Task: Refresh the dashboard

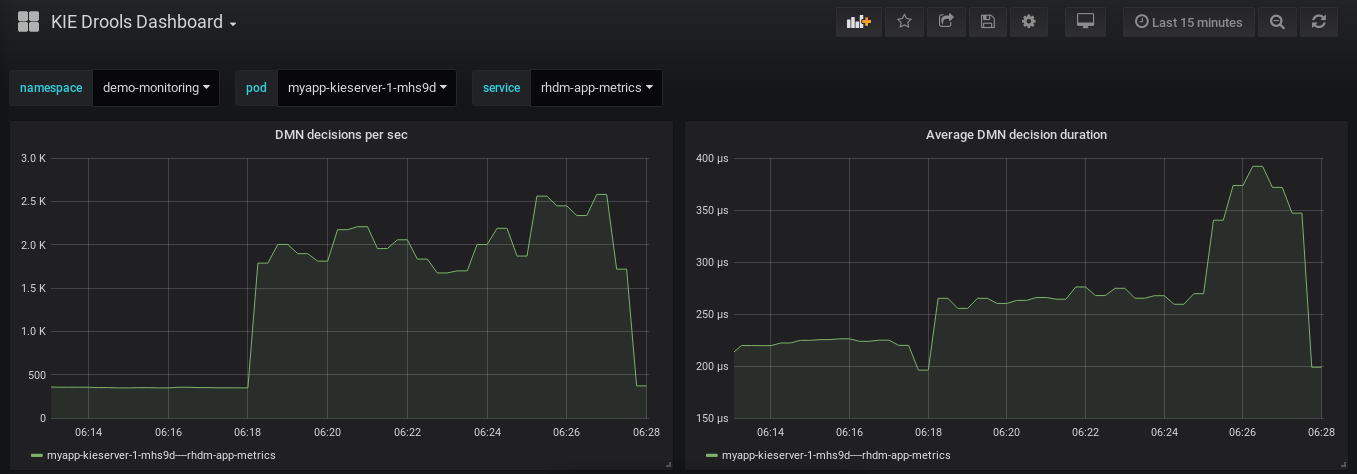Action: 1318,22
